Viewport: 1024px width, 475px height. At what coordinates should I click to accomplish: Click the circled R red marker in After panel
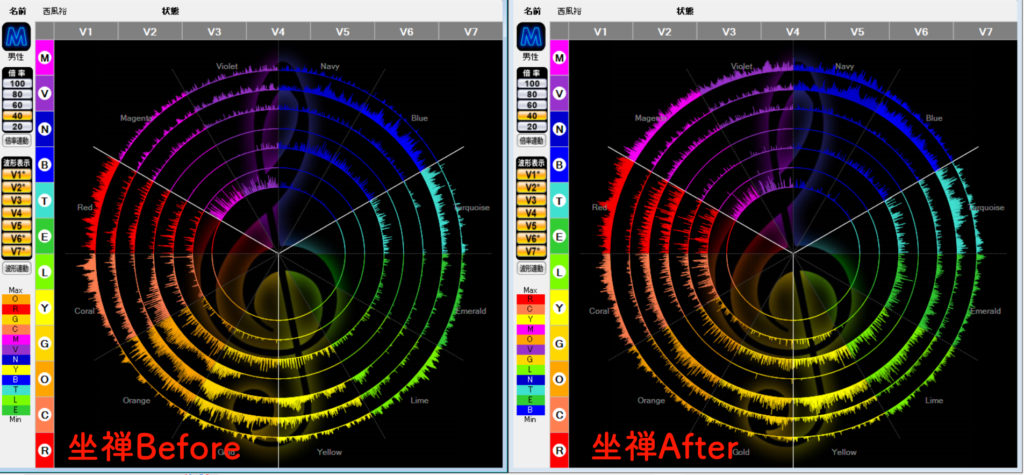[x=559, y=450]
